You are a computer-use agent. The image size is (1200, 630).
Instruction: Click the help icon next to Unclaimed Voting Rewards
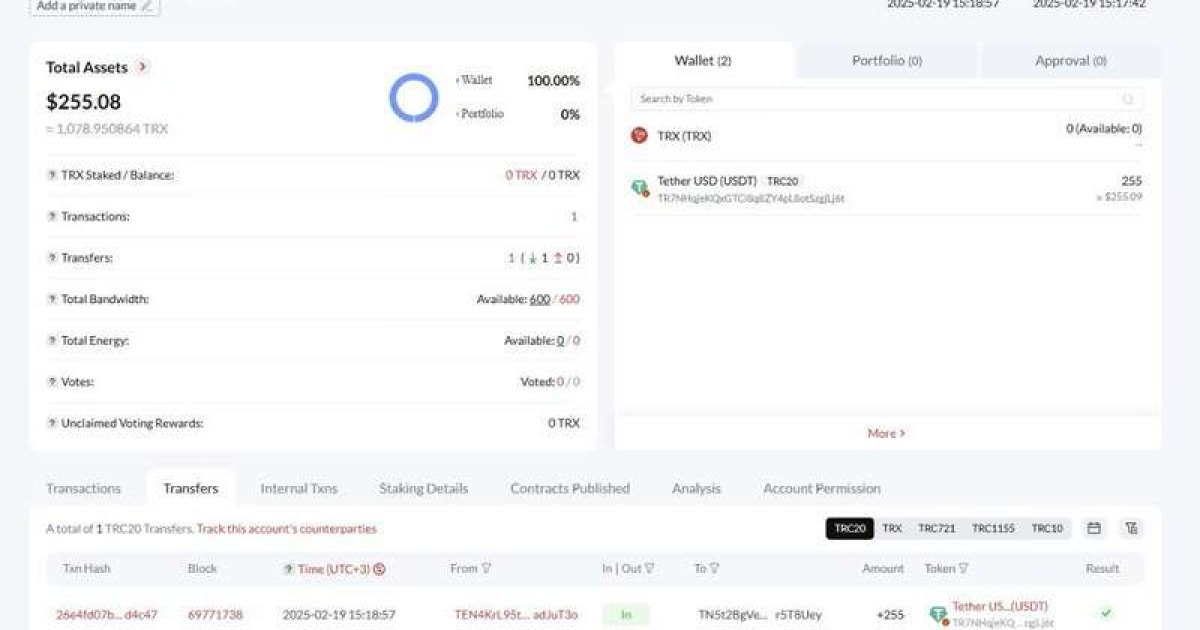[52, 423]
